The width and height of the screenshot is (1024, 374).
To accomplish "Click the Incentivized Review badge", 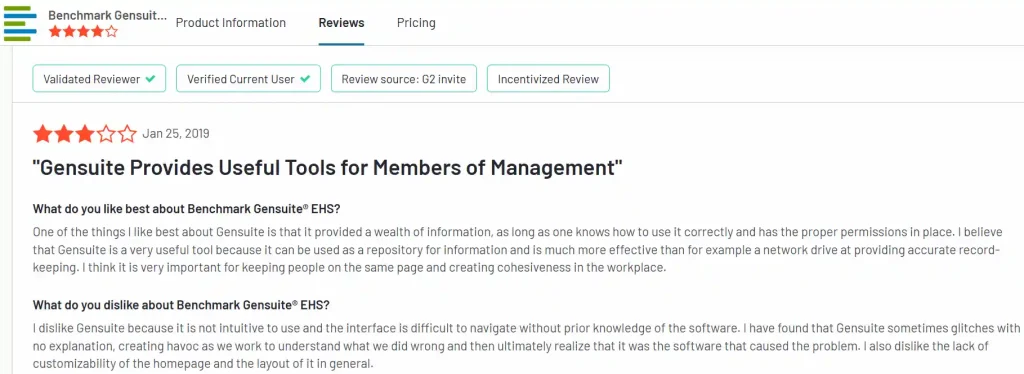I will pyautogui.click(x=549, y=79).
